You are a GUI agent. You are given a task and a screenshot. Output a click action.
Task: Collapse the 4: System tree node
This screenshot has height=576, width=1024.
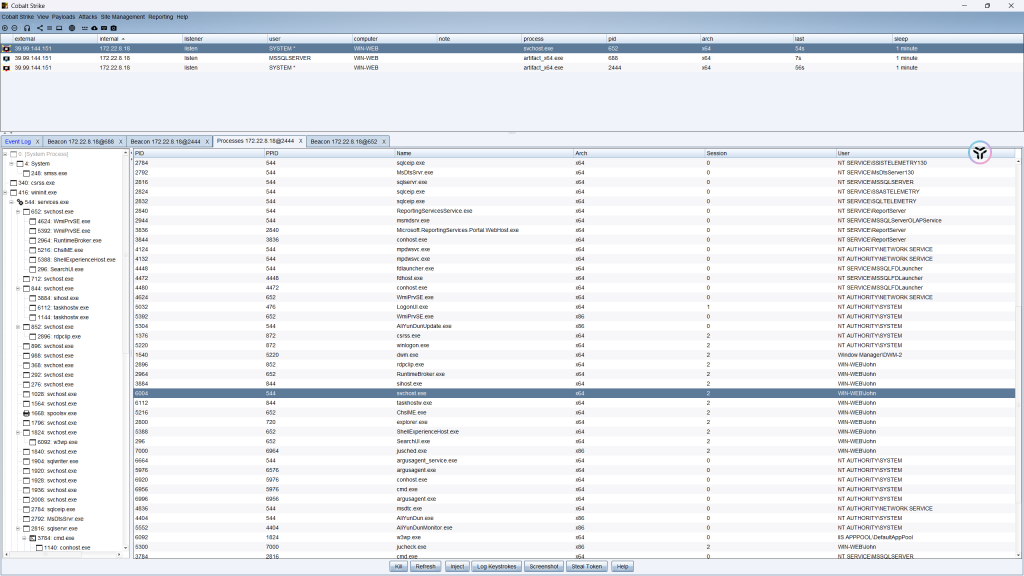(12, 163)
